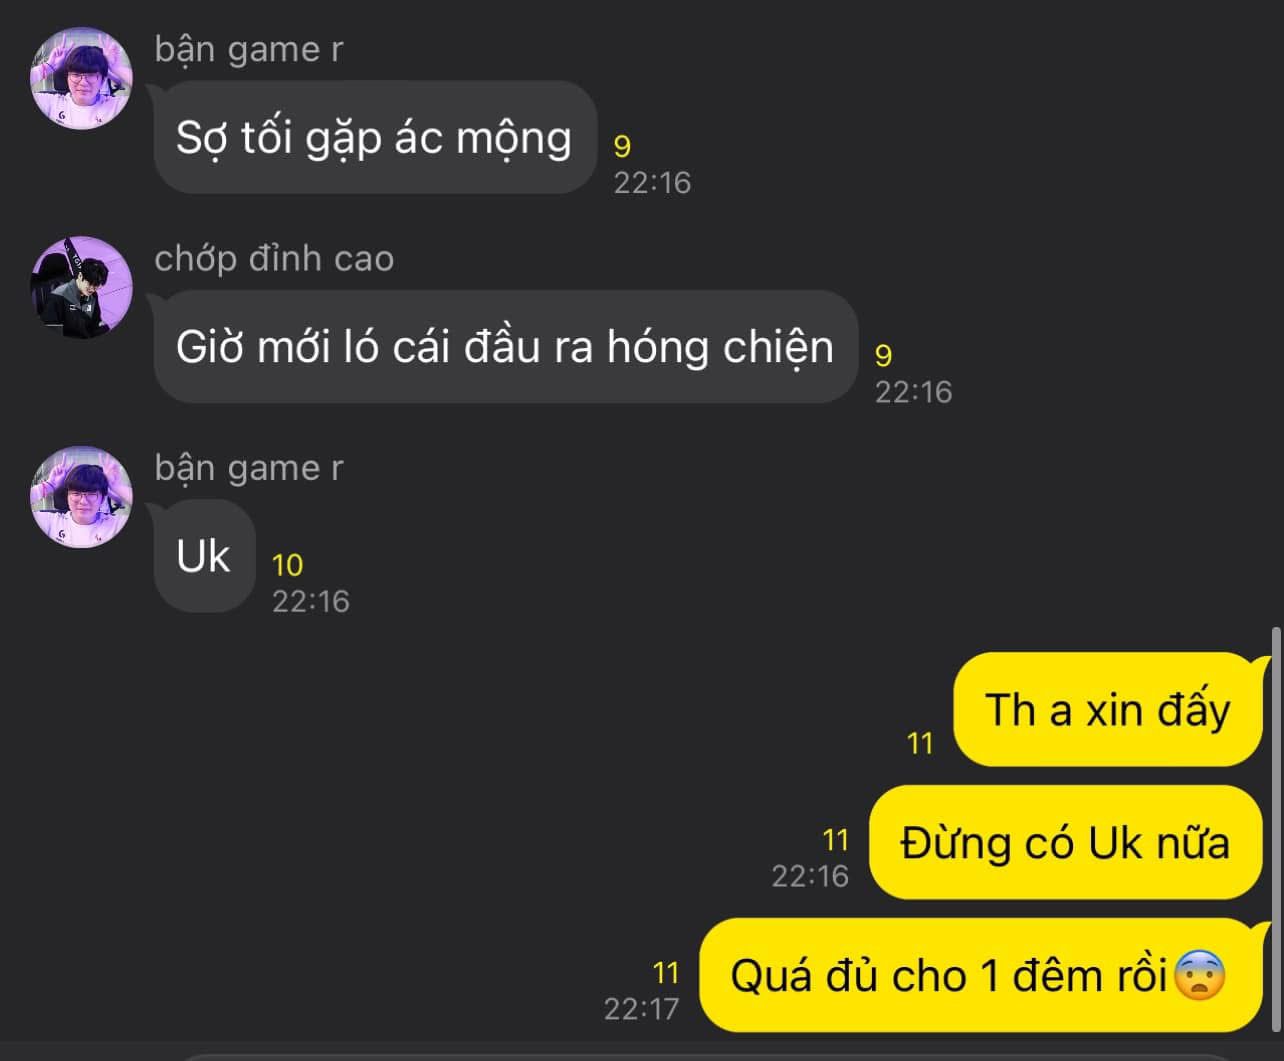This screenshot has height=1061, width=1284.
Task: Click the 22:17 timestamp of last message
Action: coord(641,1008)
